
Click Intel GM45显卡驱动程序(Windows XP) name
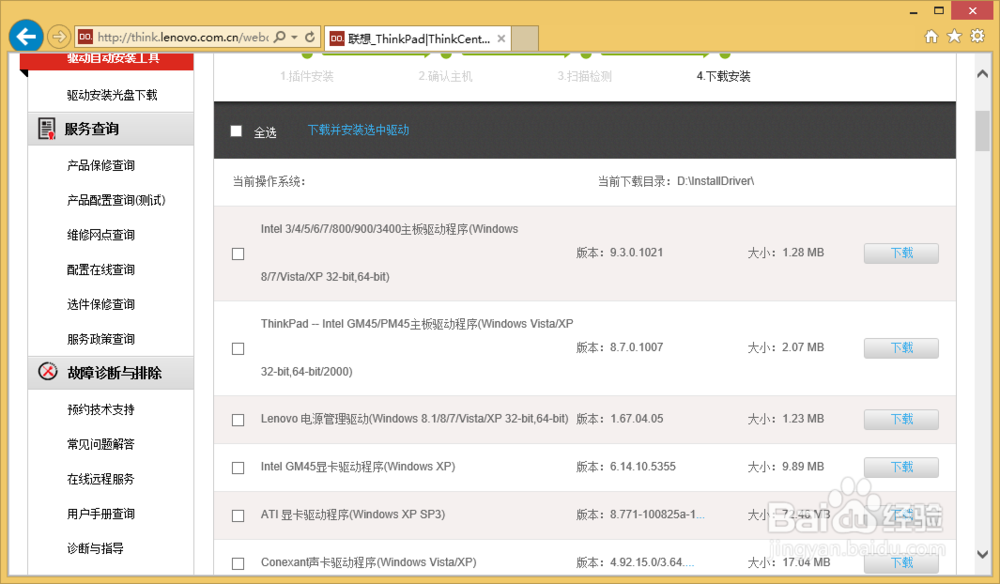358,467
